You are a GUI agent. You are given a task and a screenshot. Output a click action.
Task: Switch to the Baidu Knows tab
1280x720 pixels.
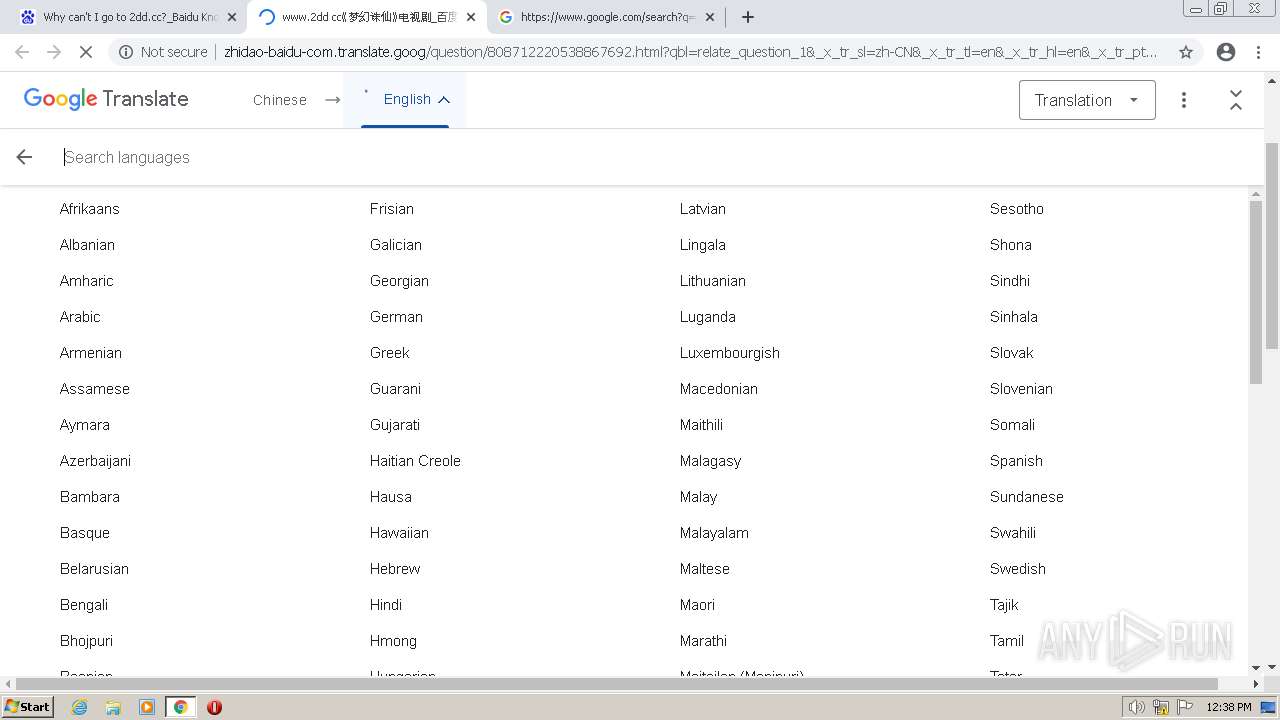coord(128,17)
